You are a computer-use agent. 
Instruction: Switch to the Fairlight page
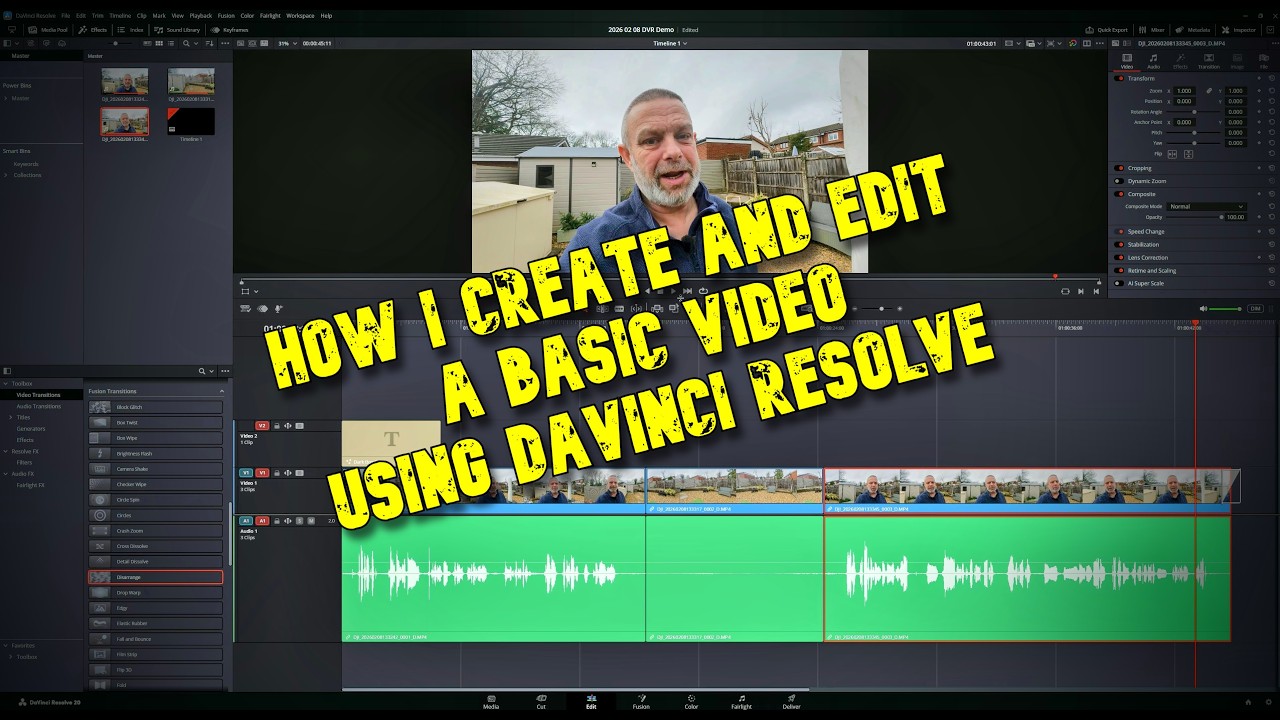click(x=741, y=702)
